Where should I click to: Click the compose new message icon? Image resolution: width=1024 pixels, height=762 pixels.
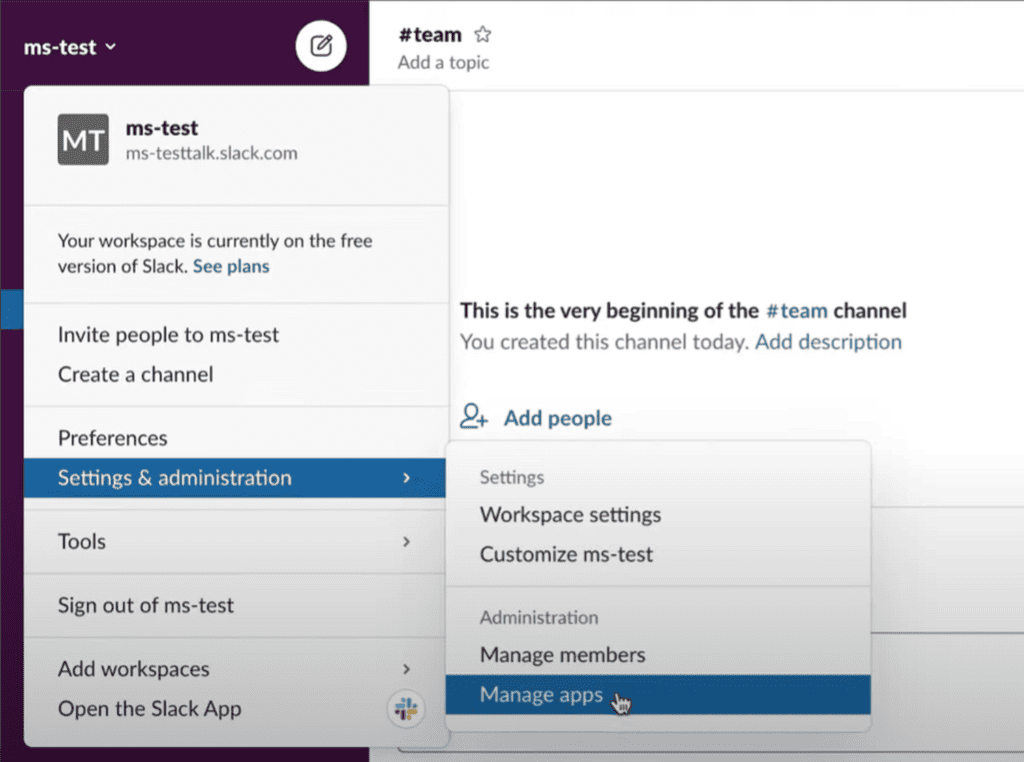[321, 46]
